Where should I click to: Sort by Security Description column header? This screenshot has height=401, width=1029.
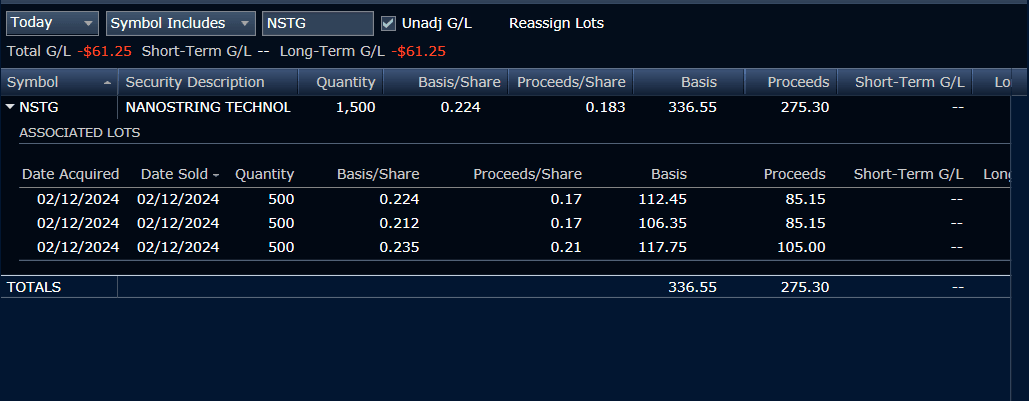click(x=195, y=82)
